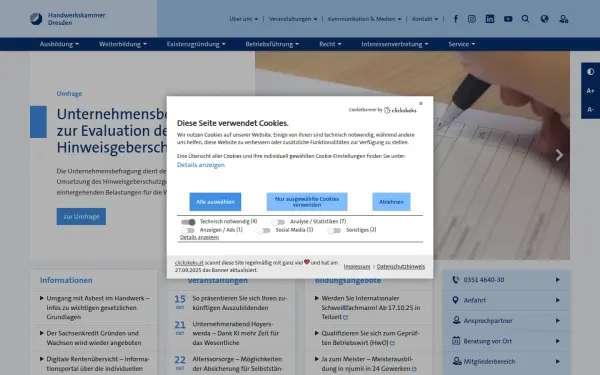Click the member login user icon
This screenshot has height=375, width=600.
563,19
